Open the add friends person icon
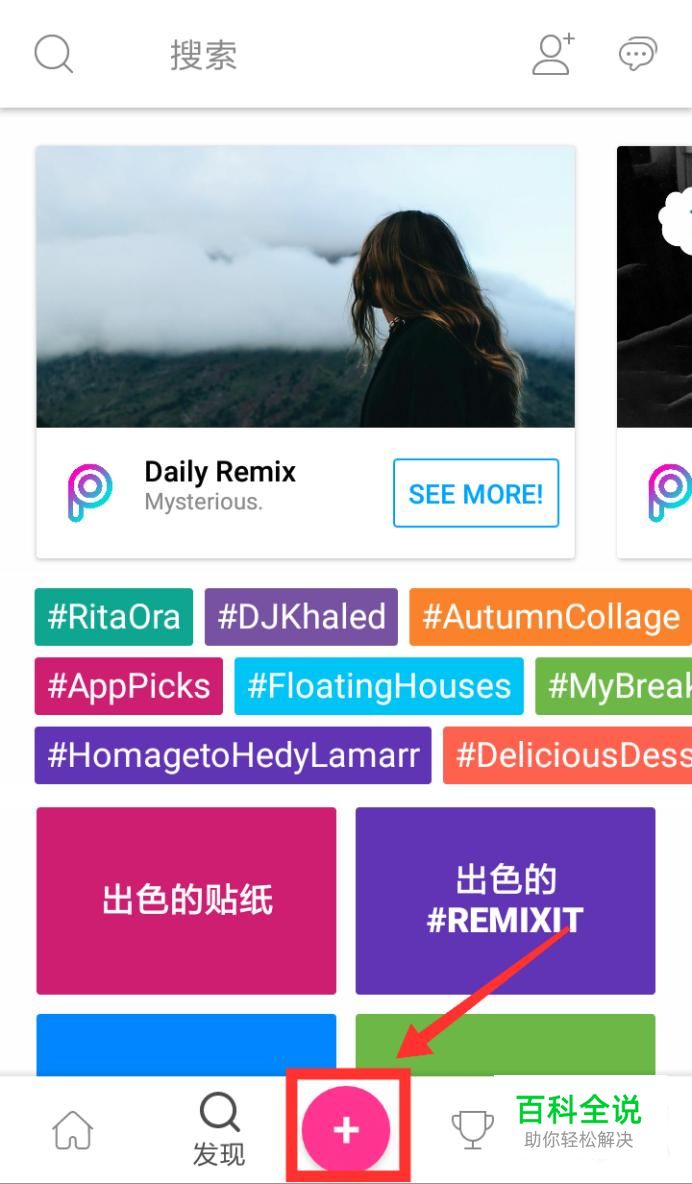692x1184 pixels. click(554, 54)
